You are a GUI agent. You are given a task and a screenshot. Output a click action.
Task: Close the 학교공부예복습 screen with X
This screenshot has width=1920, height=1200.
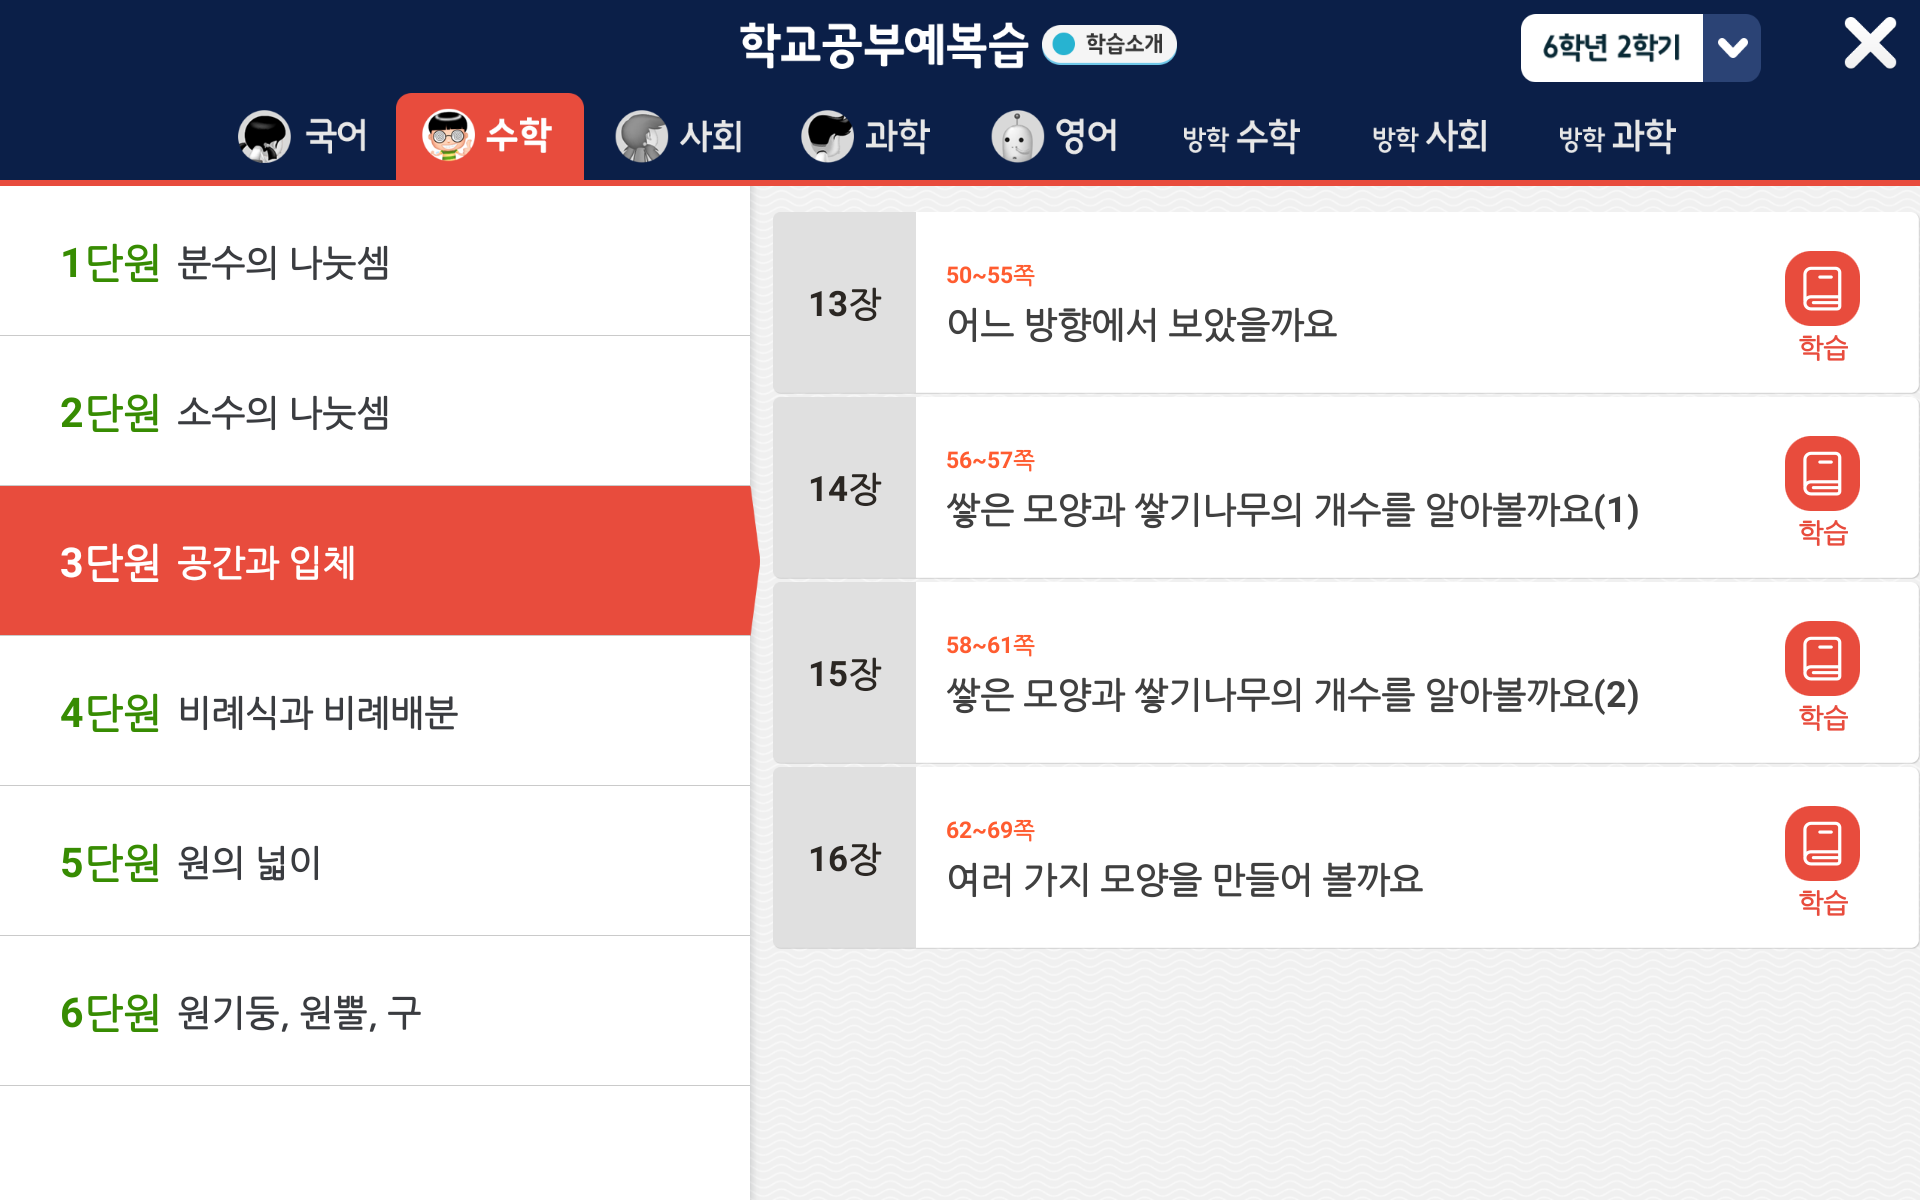(1869, 44)
